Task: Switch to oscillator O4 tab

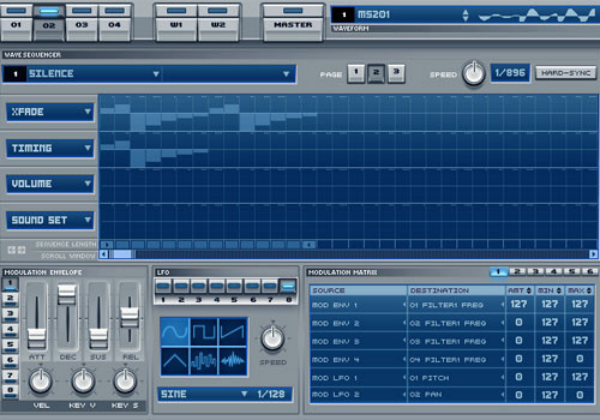Action: (114, 22)
